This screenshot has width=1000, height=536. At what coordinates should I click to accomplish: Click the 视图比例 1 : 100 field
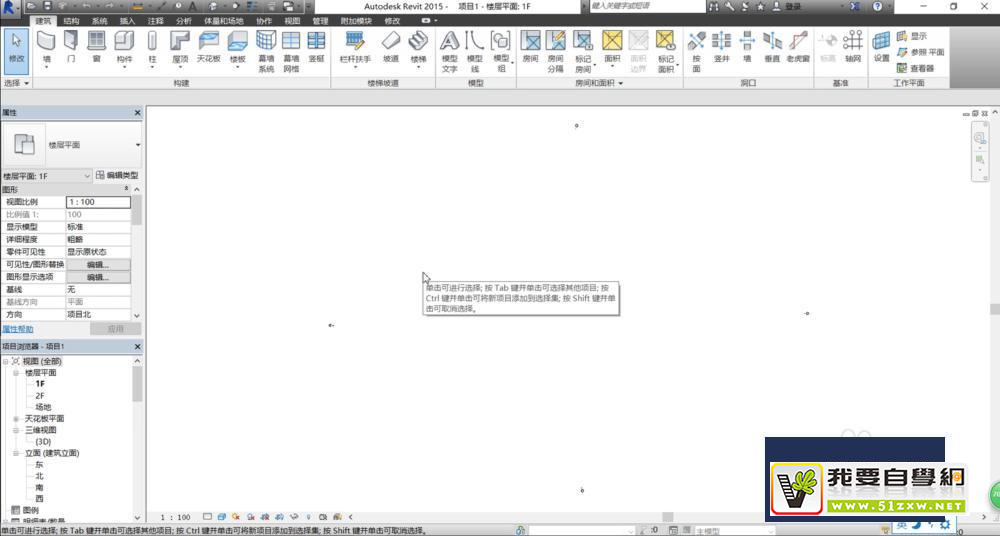point(98,202)
